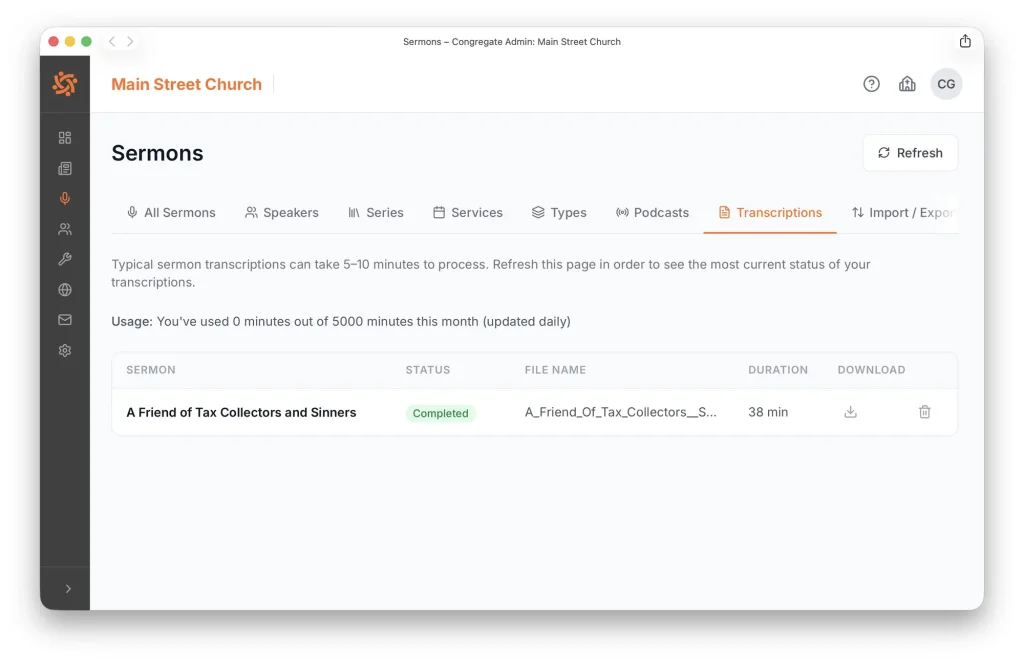Viewport: 1024px width, 663px height.
Task: Click the Main Street Church title link
Action: (x=186, y=84)
